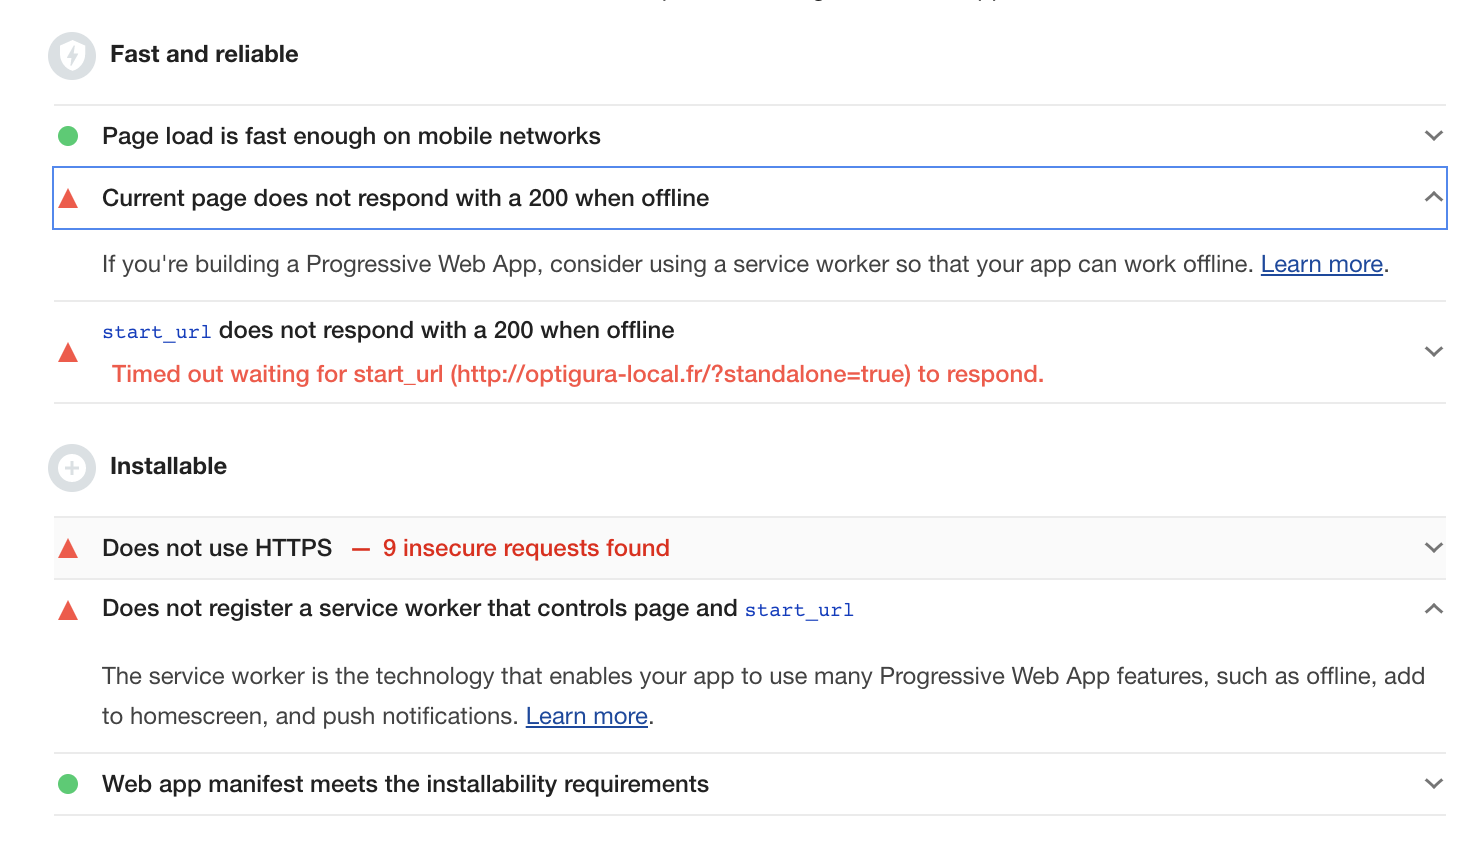Screen dimensions: 1482x854
Task: Expand Does not use HTTPS details chevron
Action: click(1433, 548)
